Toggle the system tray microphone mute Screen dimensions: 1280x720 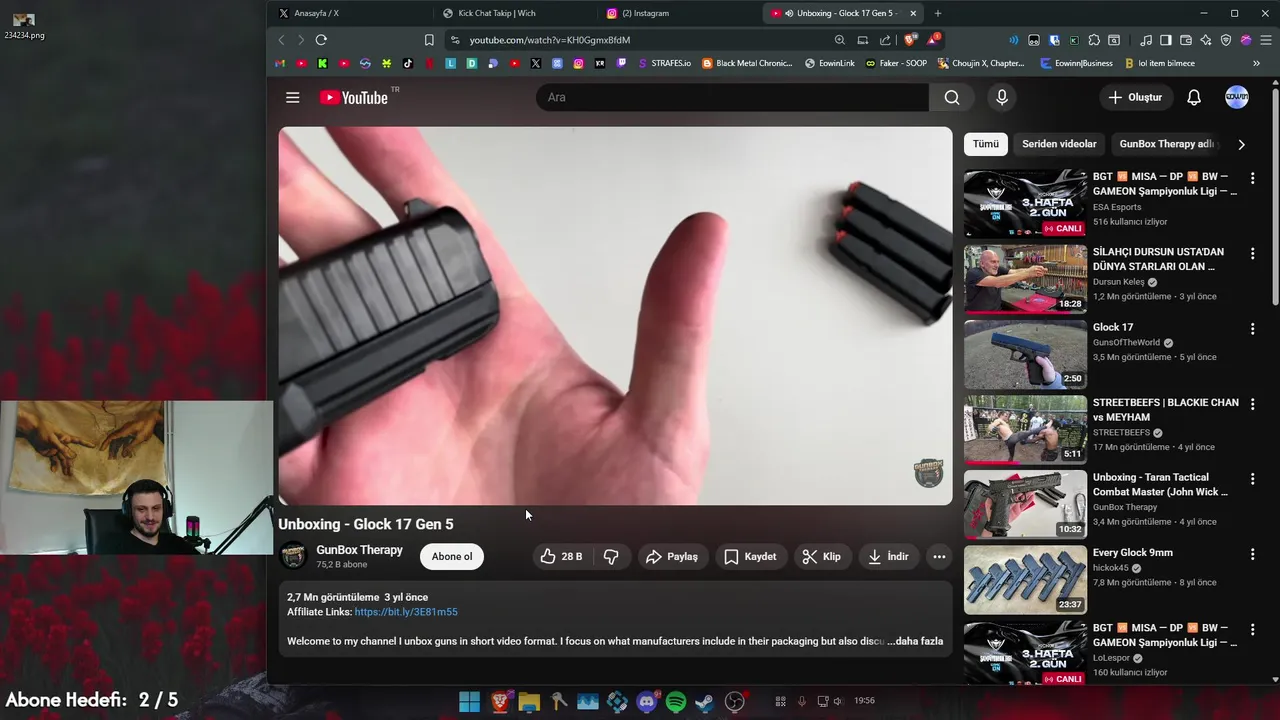(x=801, y=701)
